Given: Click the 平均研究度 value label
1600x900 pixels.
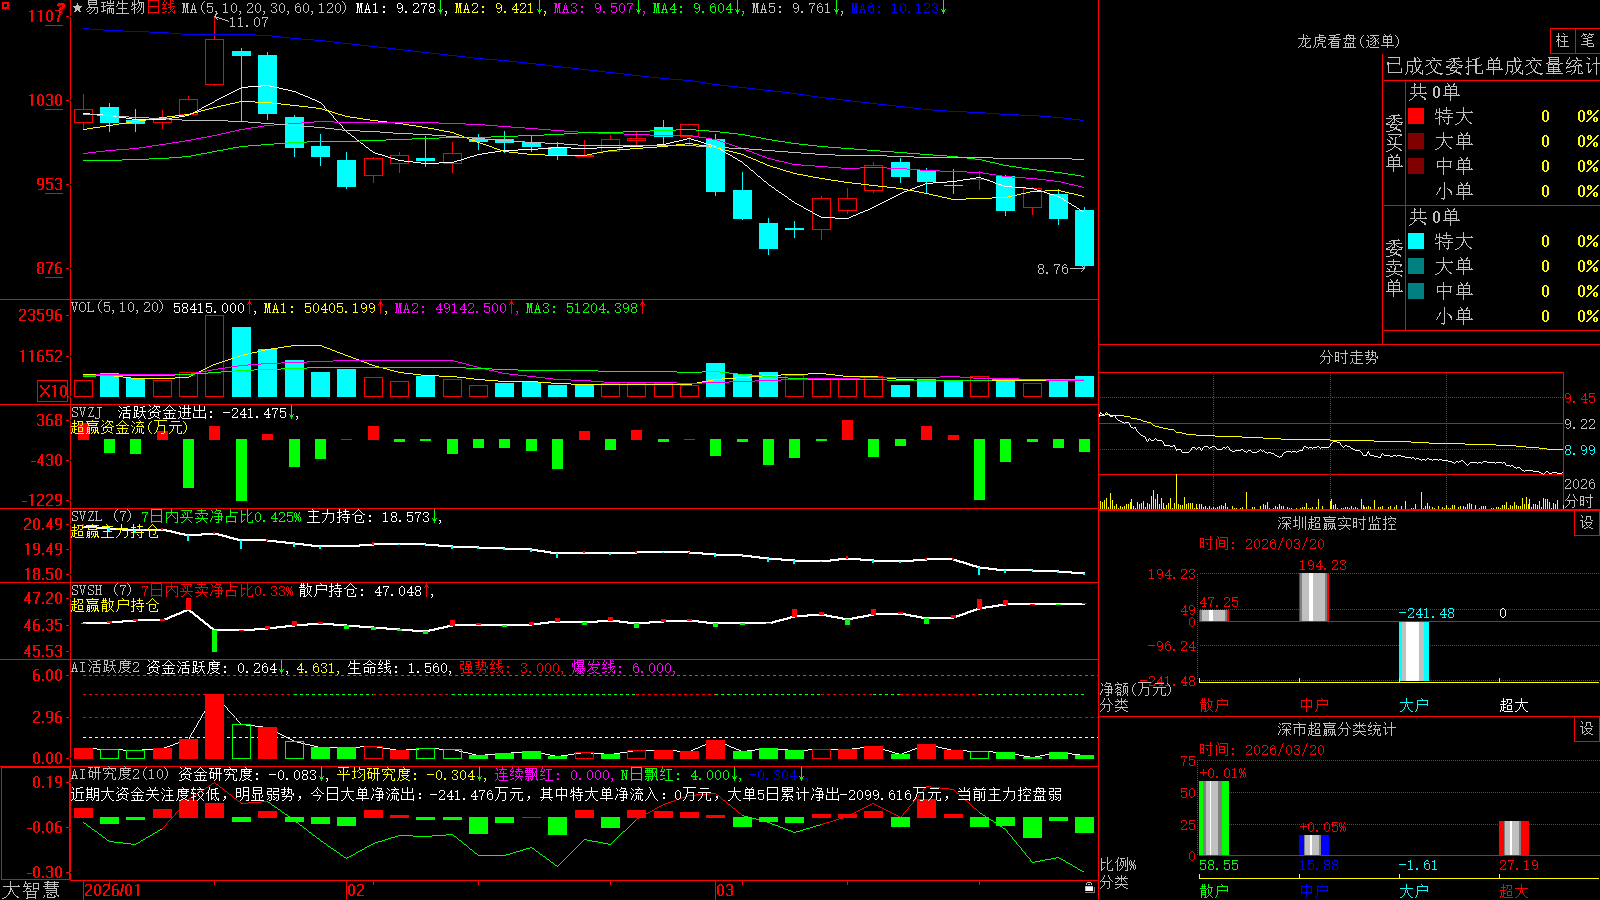Looking at the screenshot, I should [x=411, y=774].
